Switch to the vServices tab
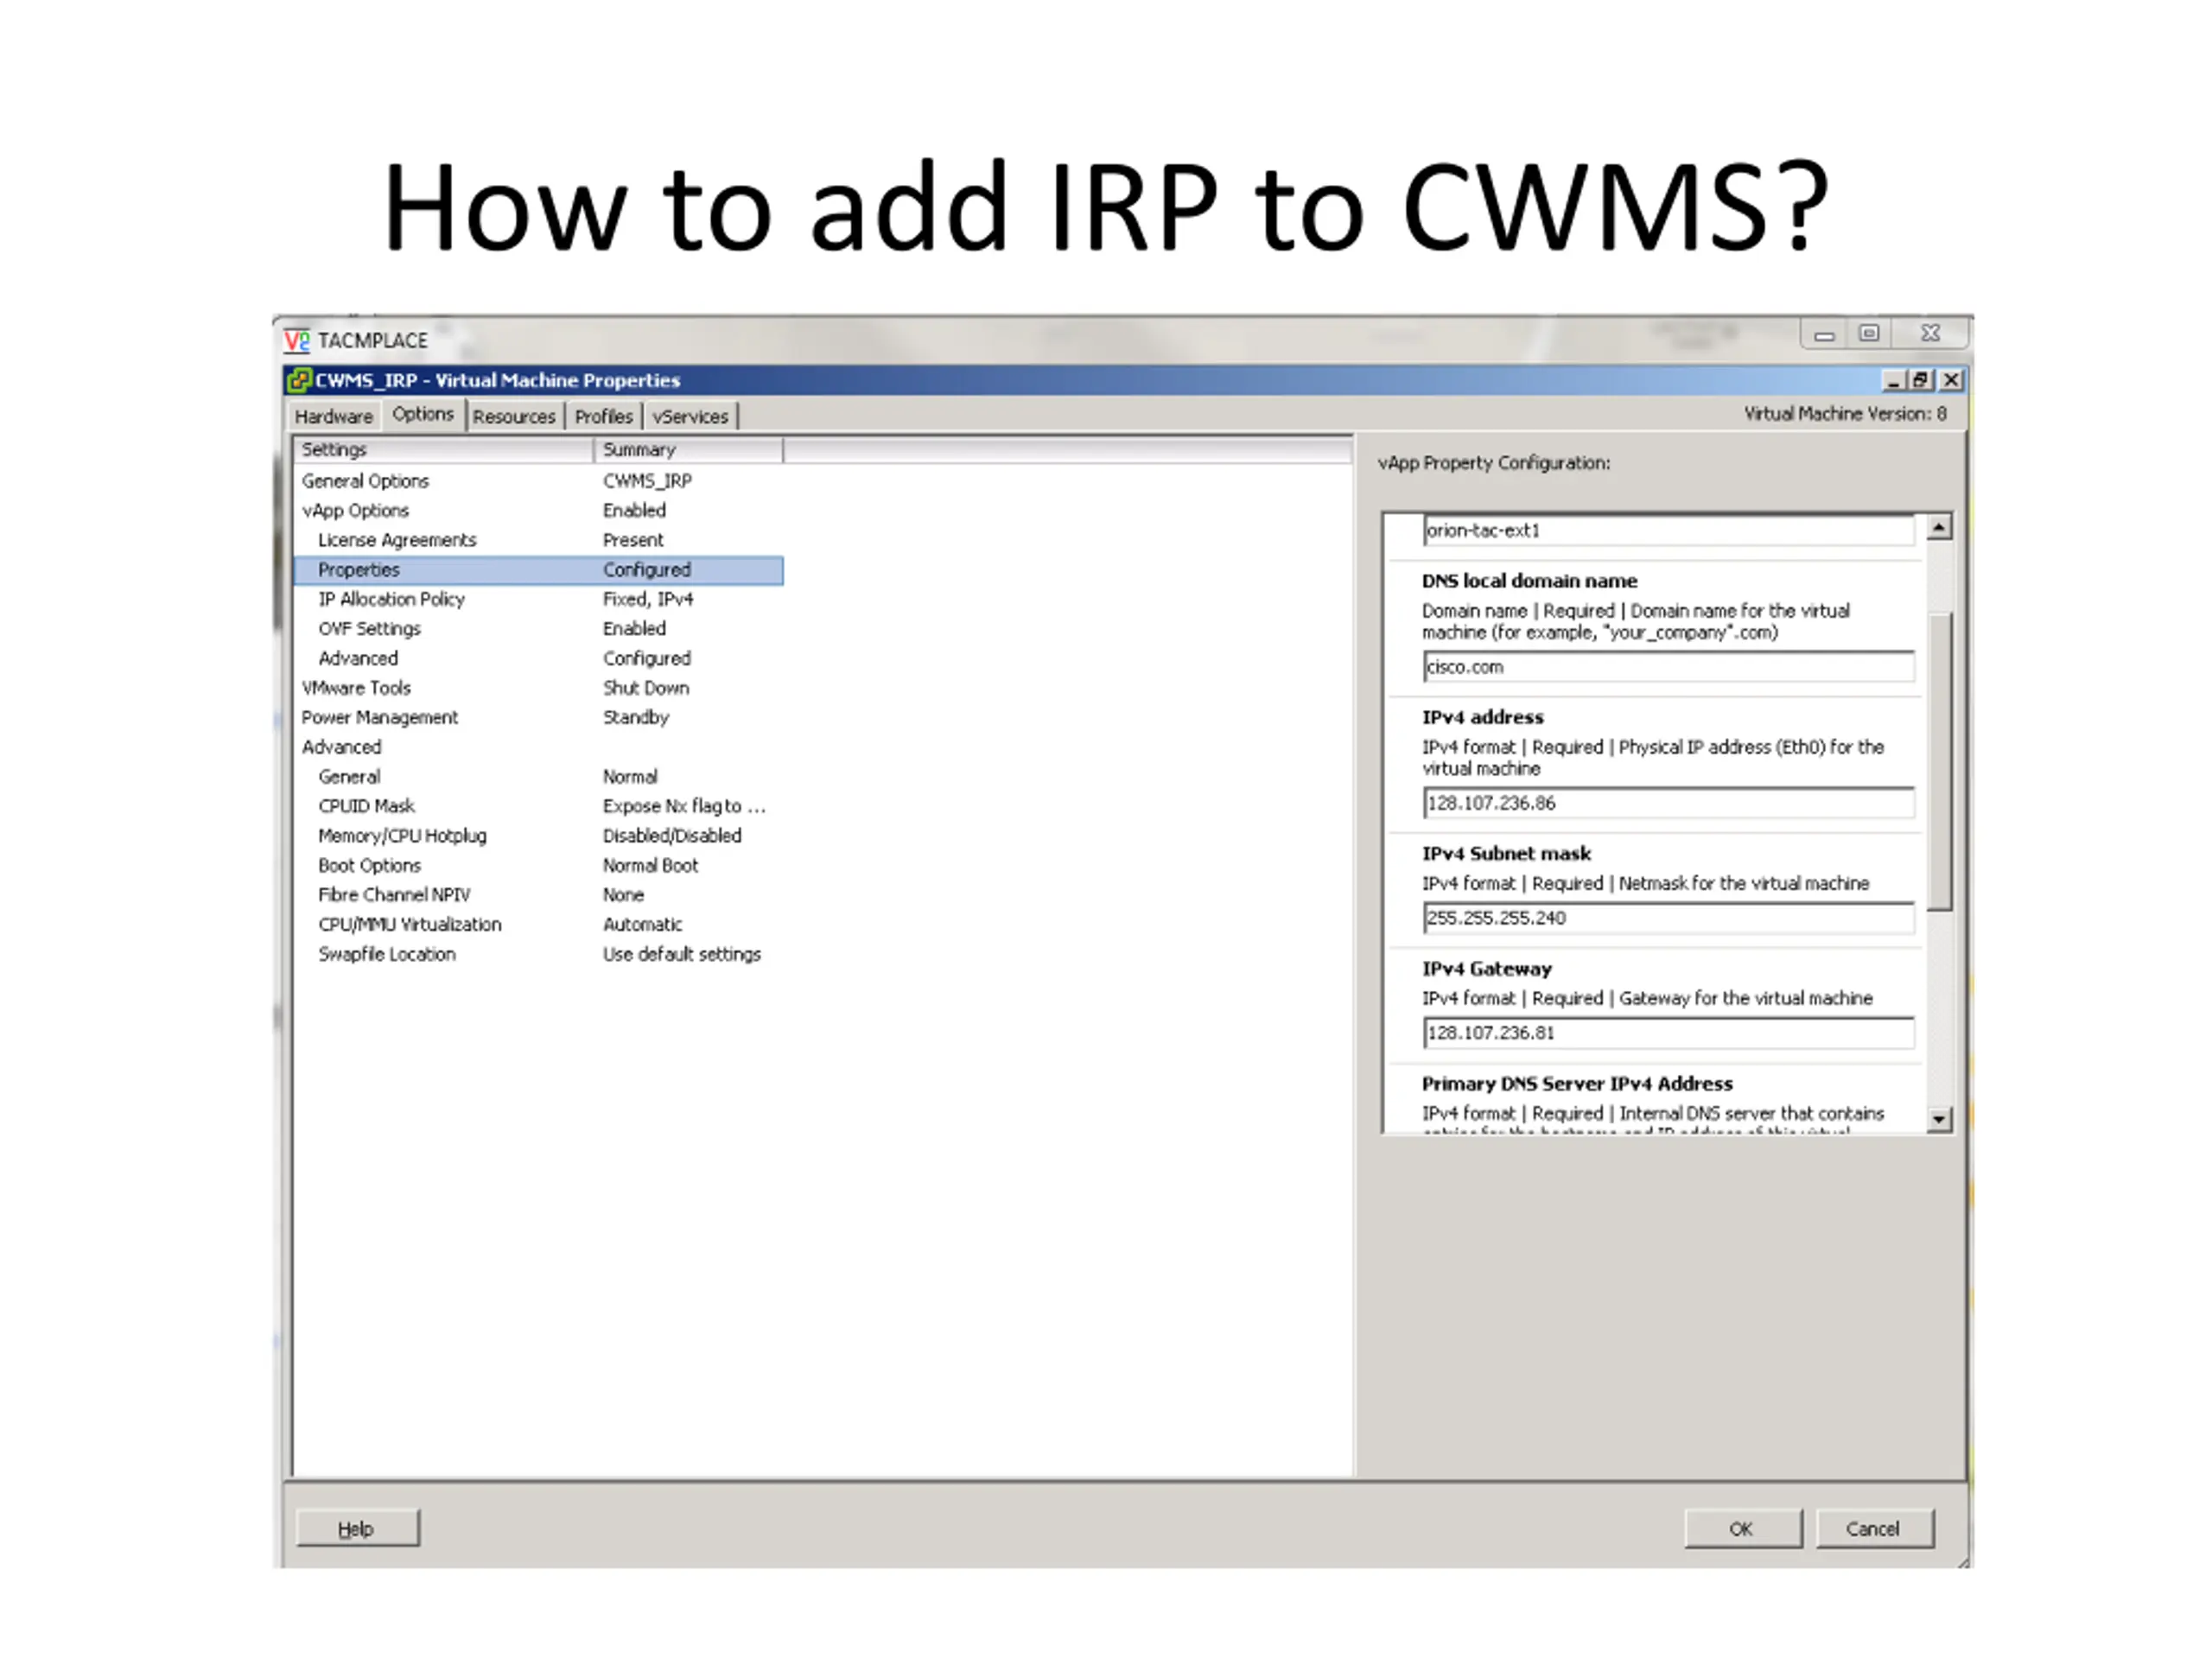This screenshot has width=2212, height=1659. tap(690, 416)
